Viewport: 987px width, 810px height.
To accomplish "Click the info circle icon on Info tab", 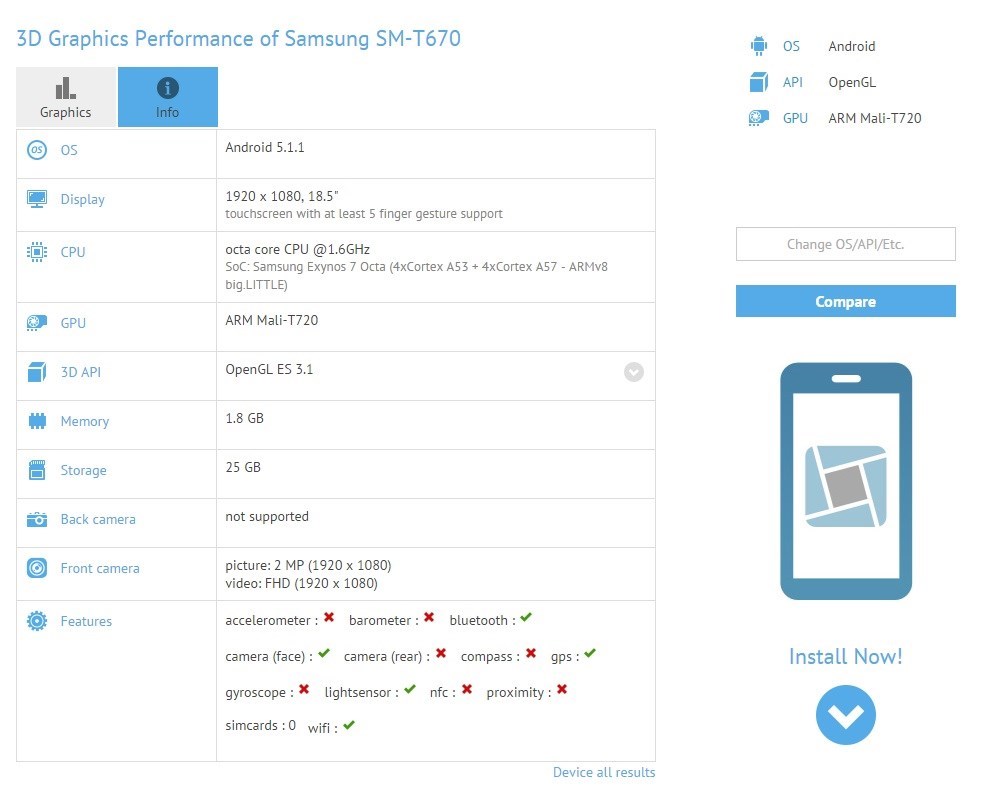I will pos(167,88).
